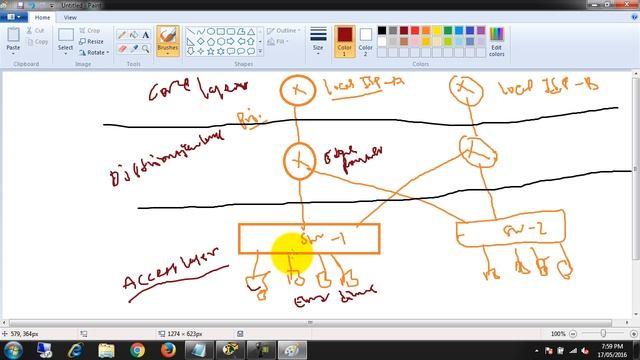Image resolution: width=640 pixels, height=360 pixels.
Task: Choose the Right arrow shape
Action: [x=231, y=41]
